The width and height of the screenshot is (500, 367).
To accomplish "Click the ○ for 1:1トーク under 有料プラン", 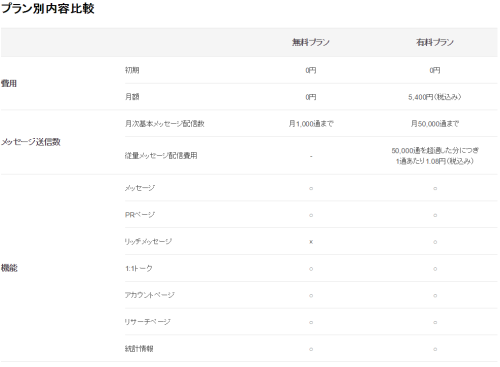I will 435,269.
